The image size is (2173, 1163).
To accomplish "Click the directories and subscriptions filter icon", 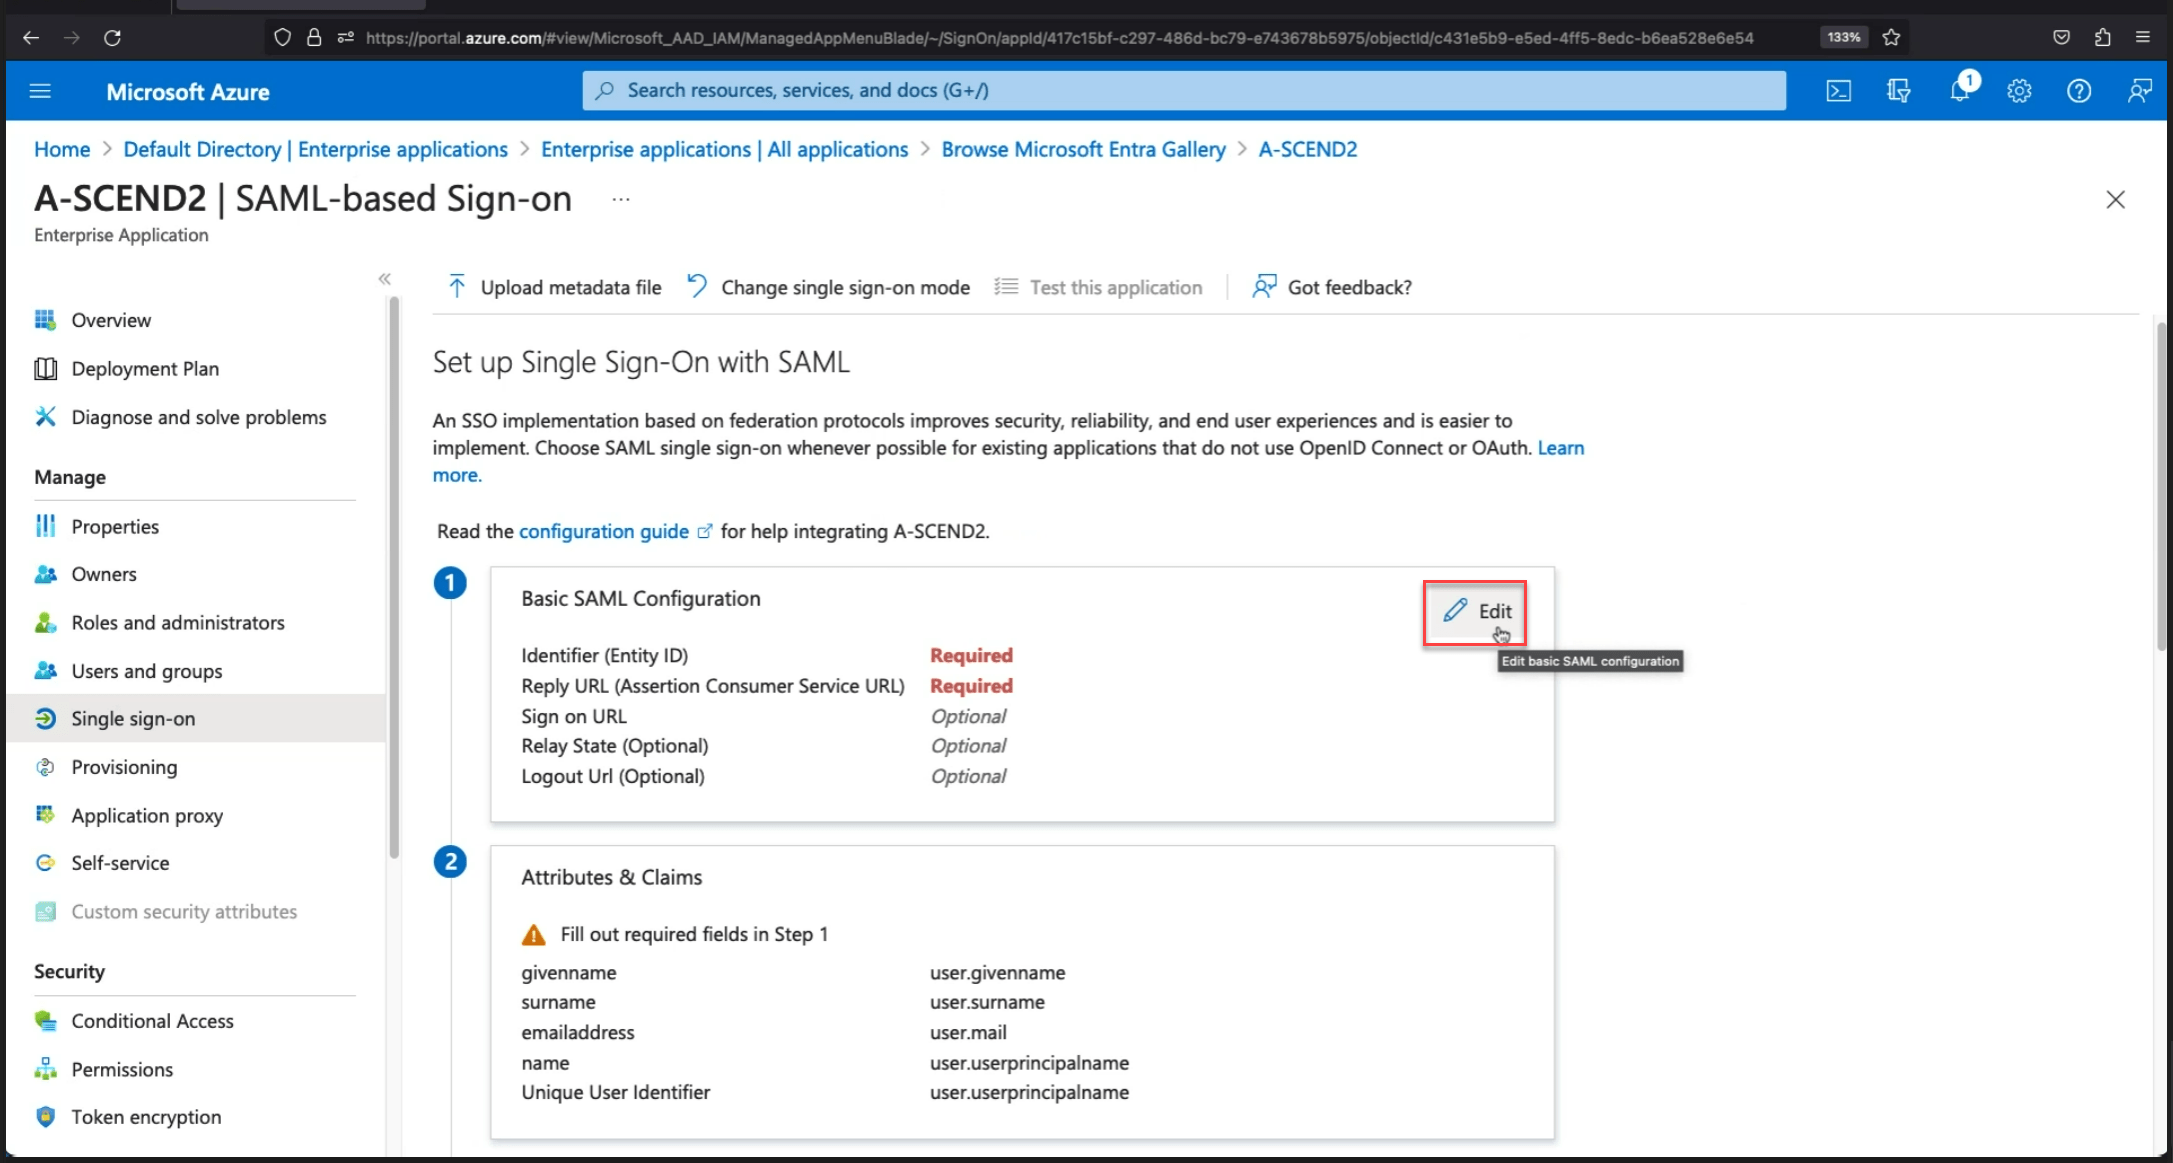I will point(1898,91).
